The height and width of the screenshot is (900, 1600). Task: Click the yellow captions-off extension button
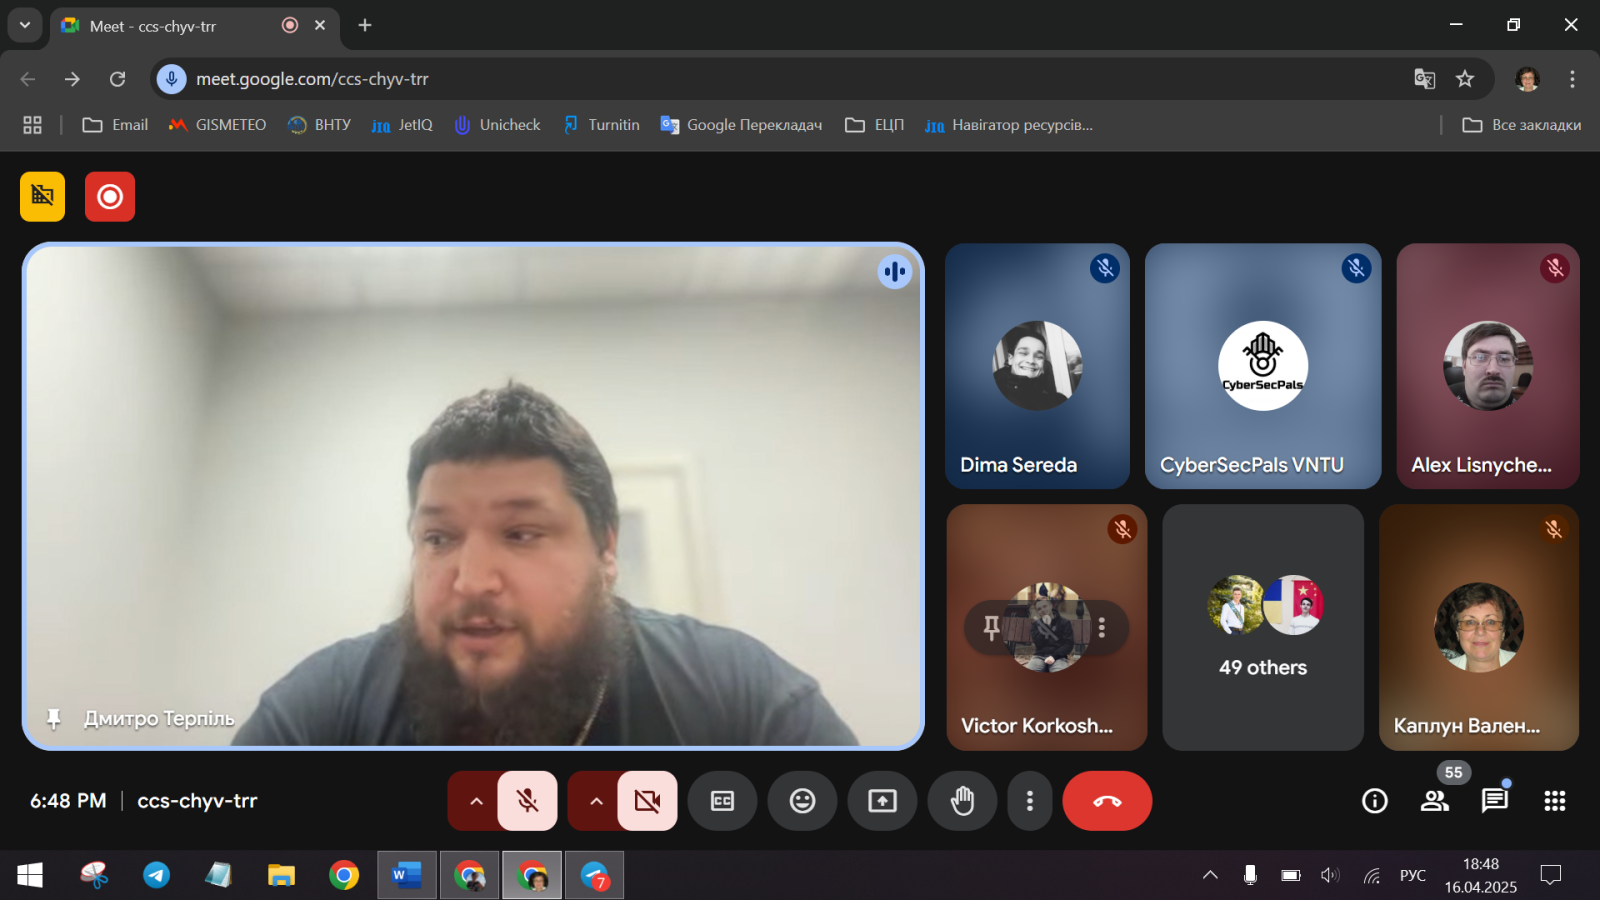42,196
